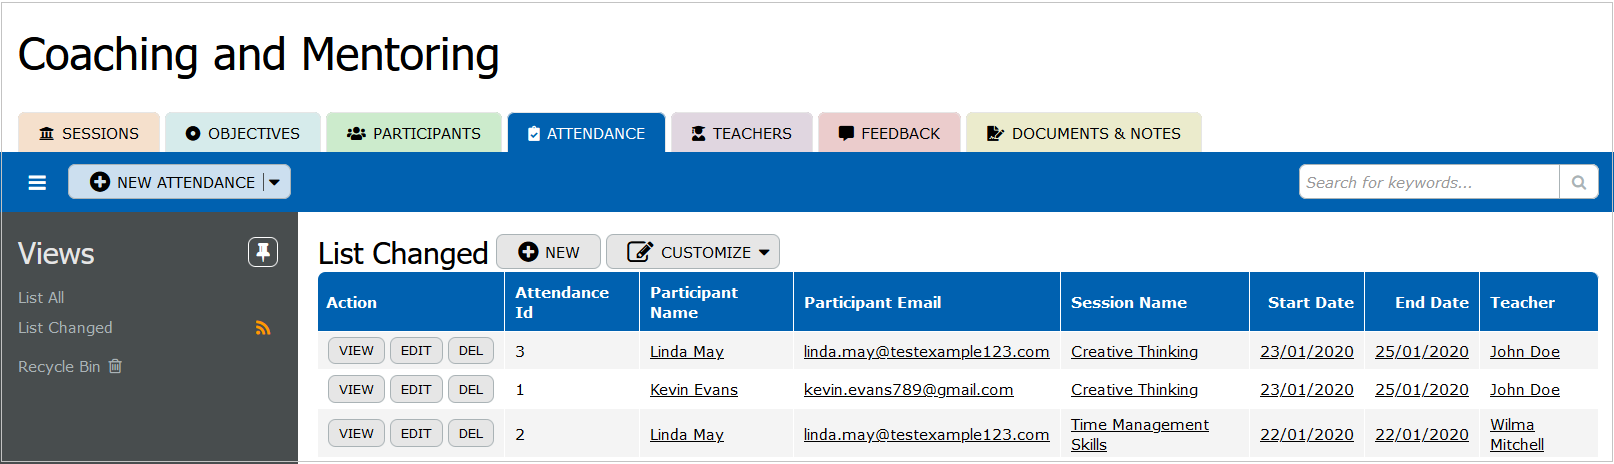The image size is (1614, 464).
Task: Click in the Search for keywords field
Action: click(x=1428, y=182)
